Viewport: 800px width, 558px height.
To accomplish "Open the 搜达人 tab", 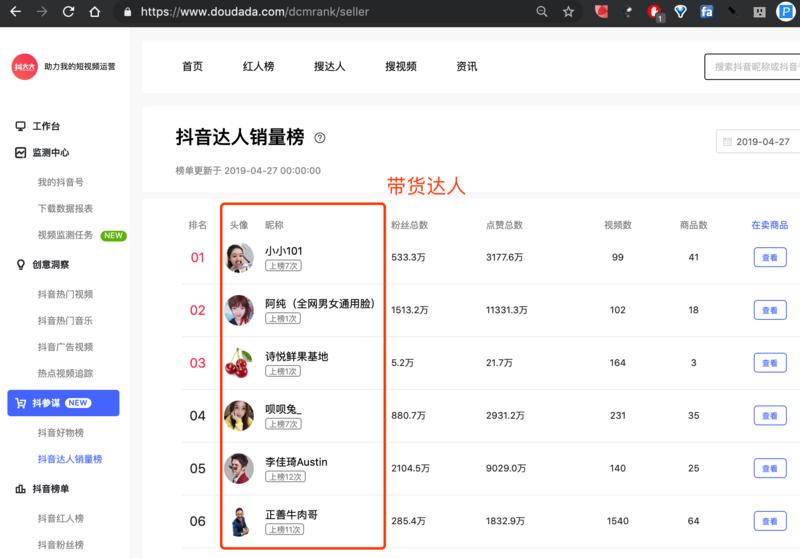I will coord(330,66).
